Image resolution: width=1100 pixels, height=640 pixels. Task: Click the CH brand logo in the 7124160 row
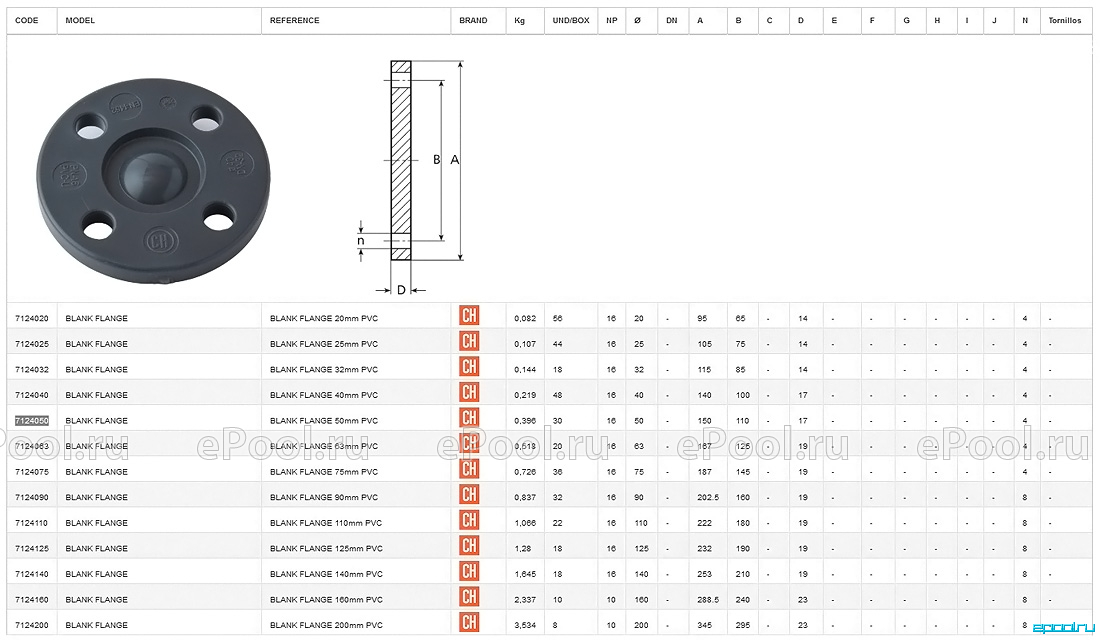pyautogui.click(x=469, y=596)
